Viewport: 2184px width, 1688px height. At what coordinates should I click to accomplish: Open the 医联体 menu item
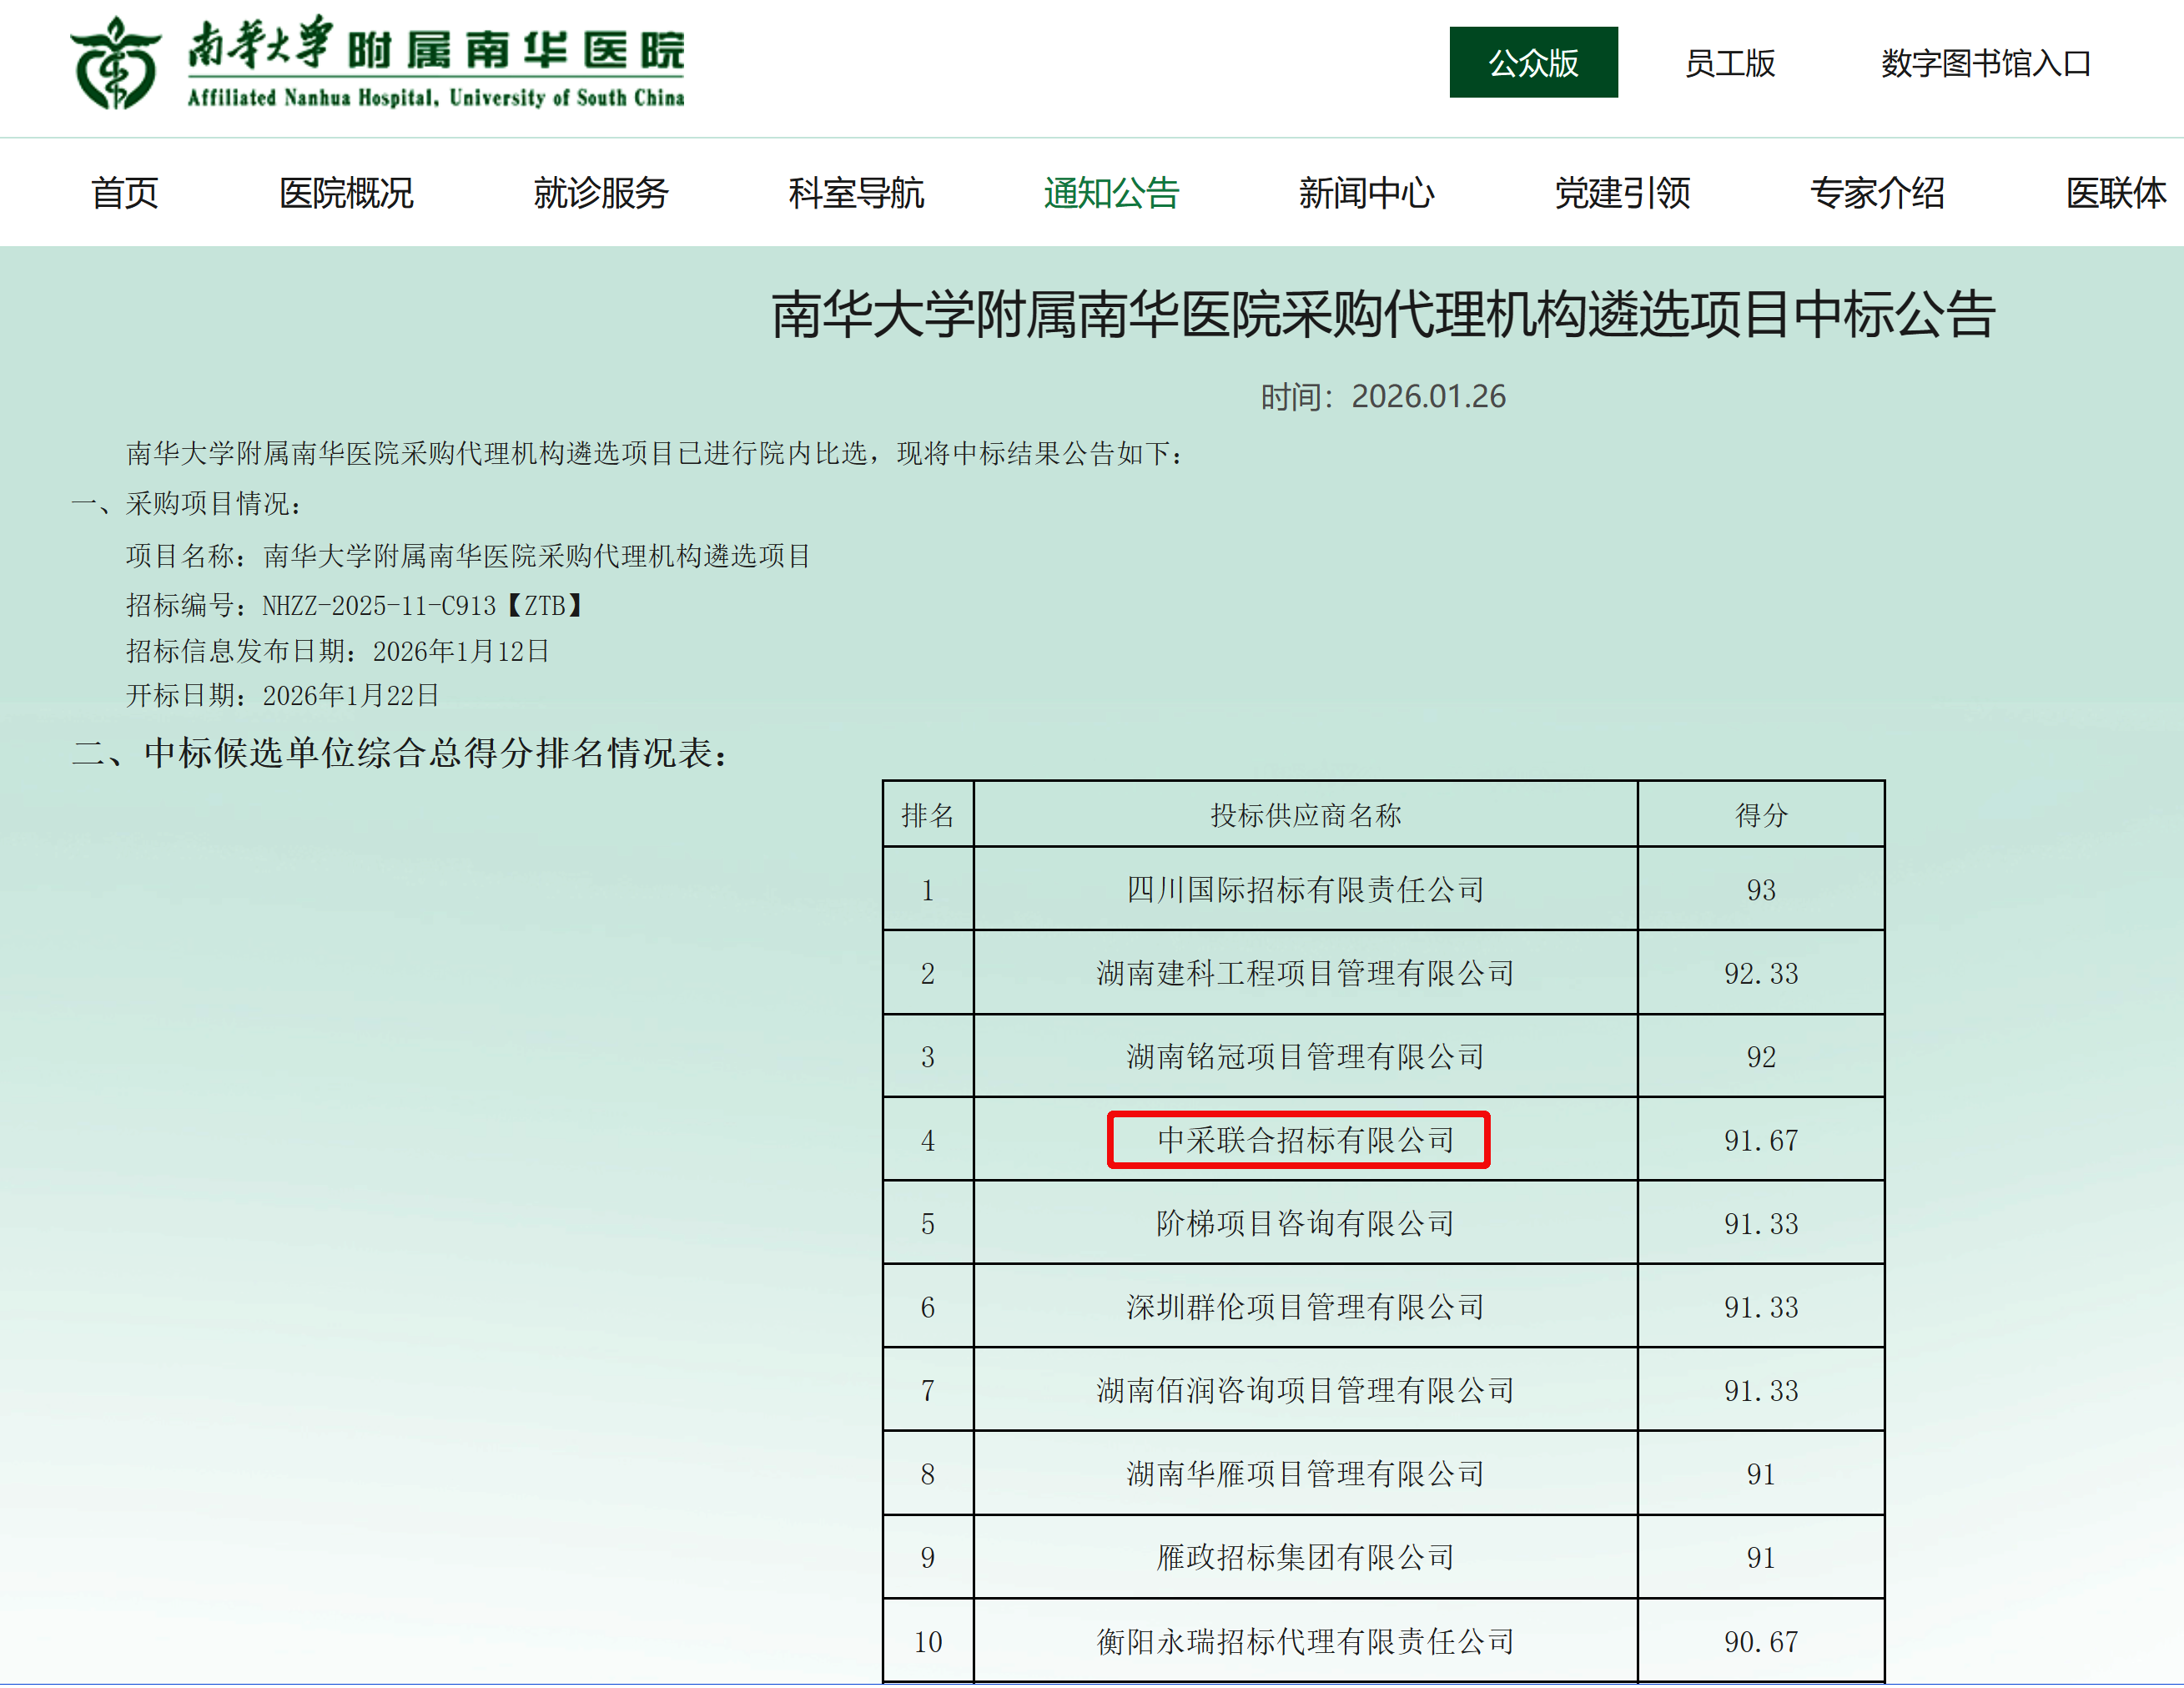coord(2114,193)
